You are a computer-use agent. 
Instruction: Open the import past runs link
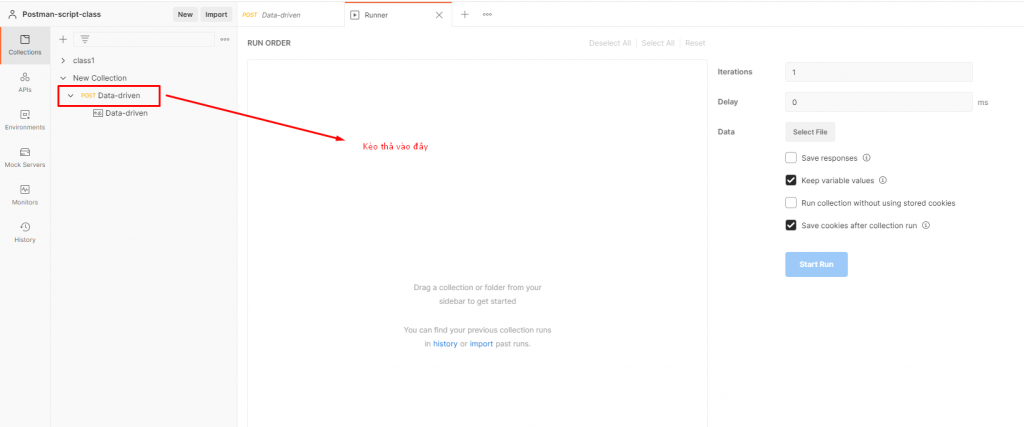point(481,343)
